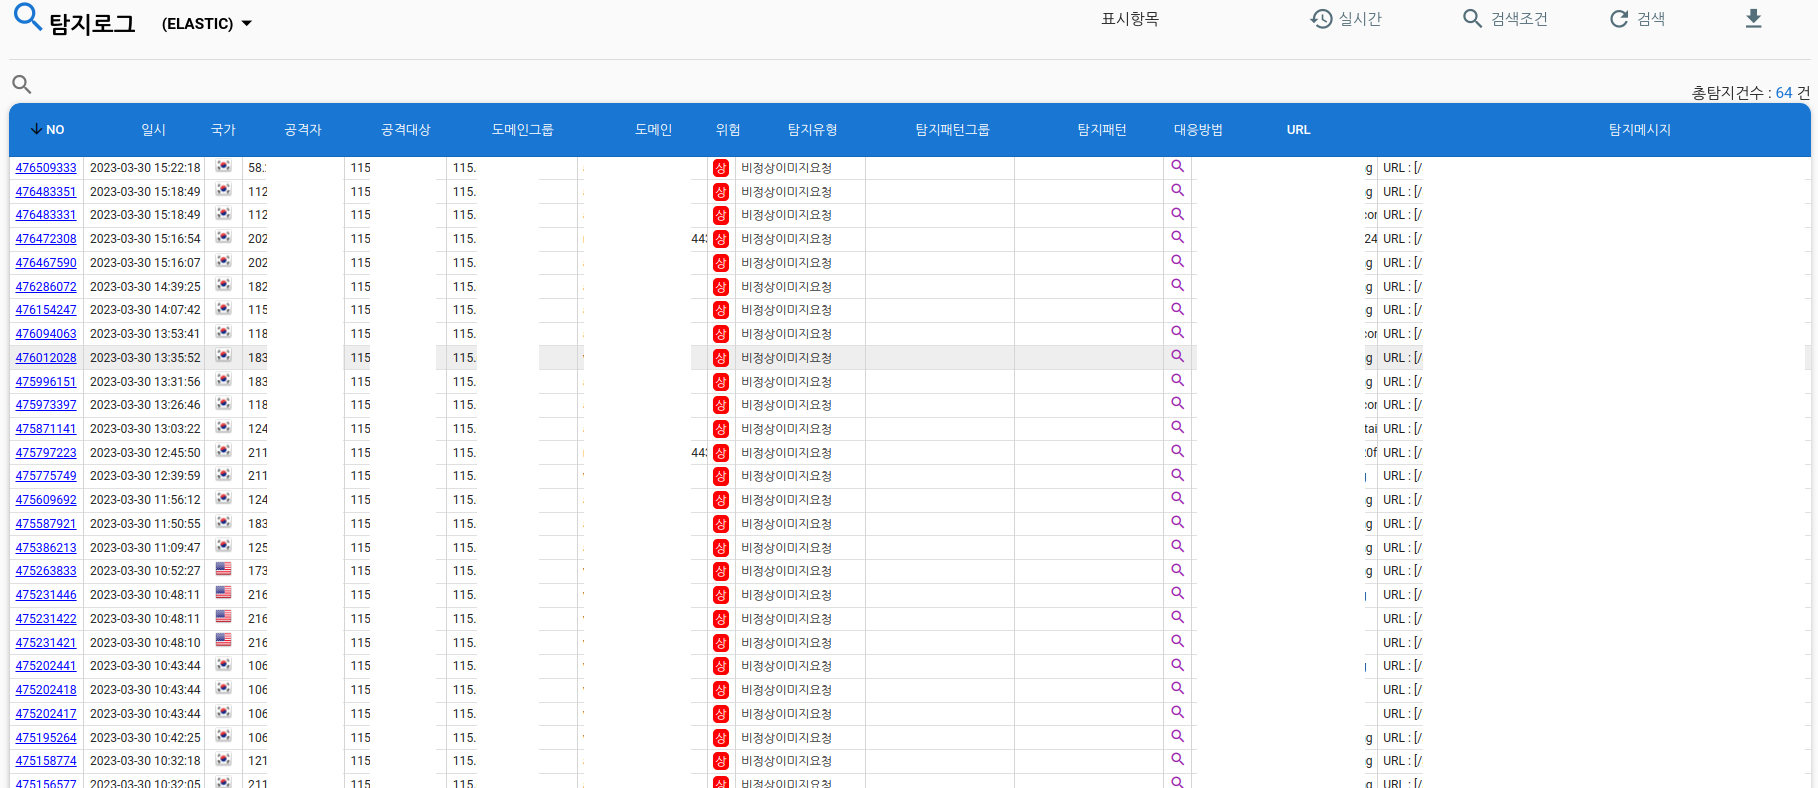Open log entry 476509333
Viewport: 1818px width, 788px height.
click(46, 168)
